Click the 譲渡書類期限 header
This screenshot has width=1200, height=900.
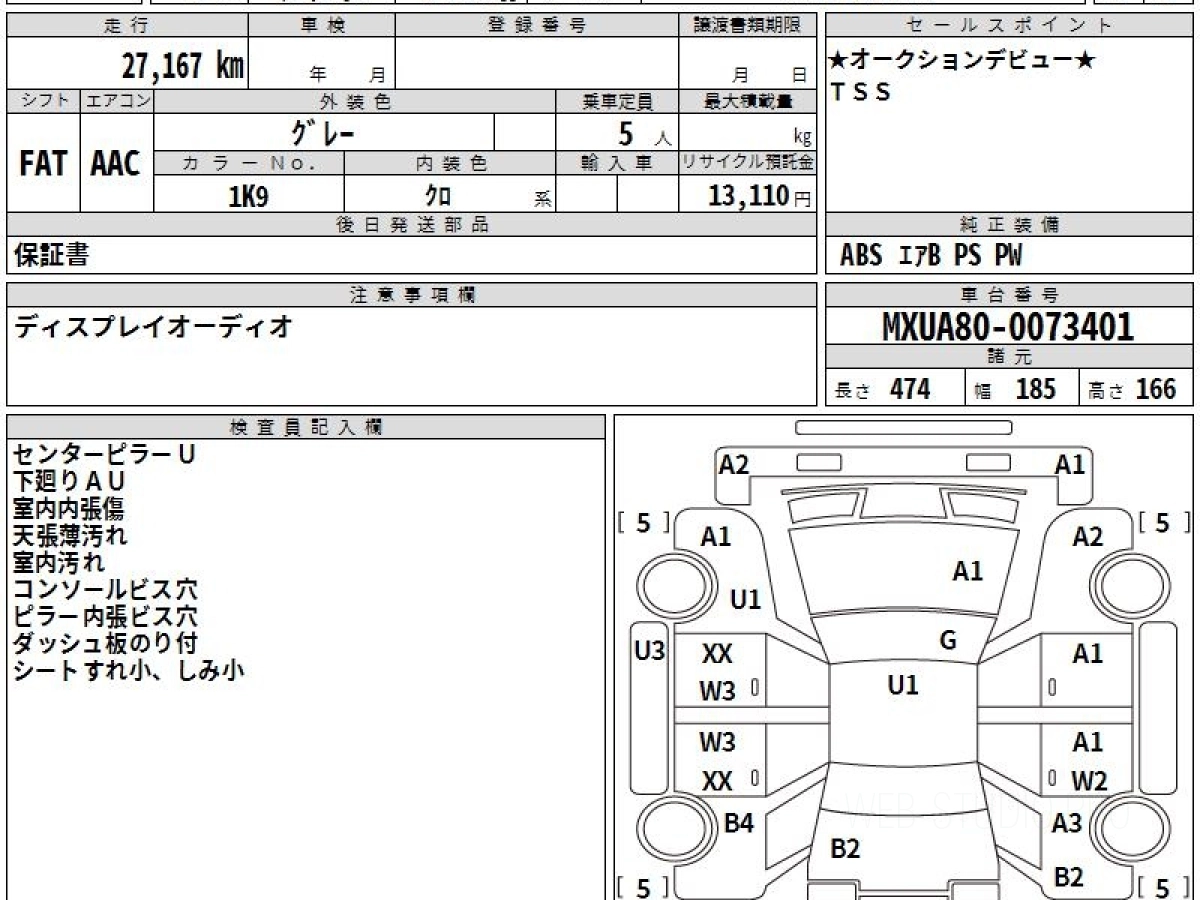(748, 26)
